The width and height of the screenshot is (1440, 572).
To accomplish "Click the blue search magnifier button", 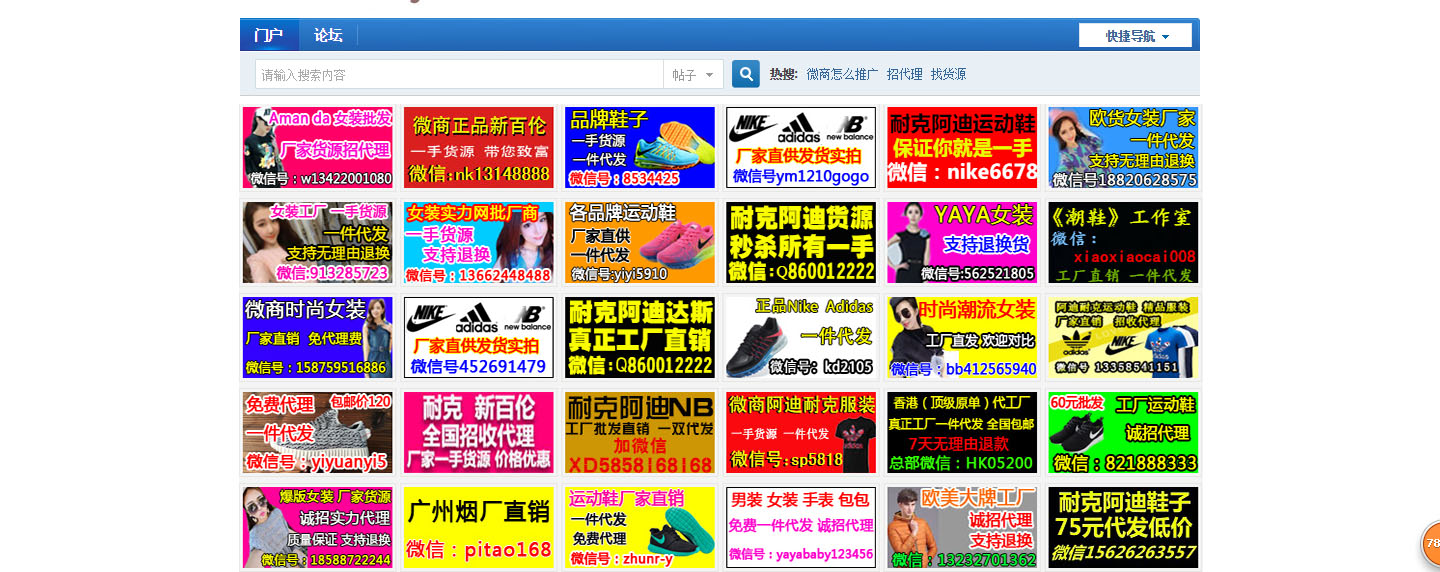I will point(745,74).
